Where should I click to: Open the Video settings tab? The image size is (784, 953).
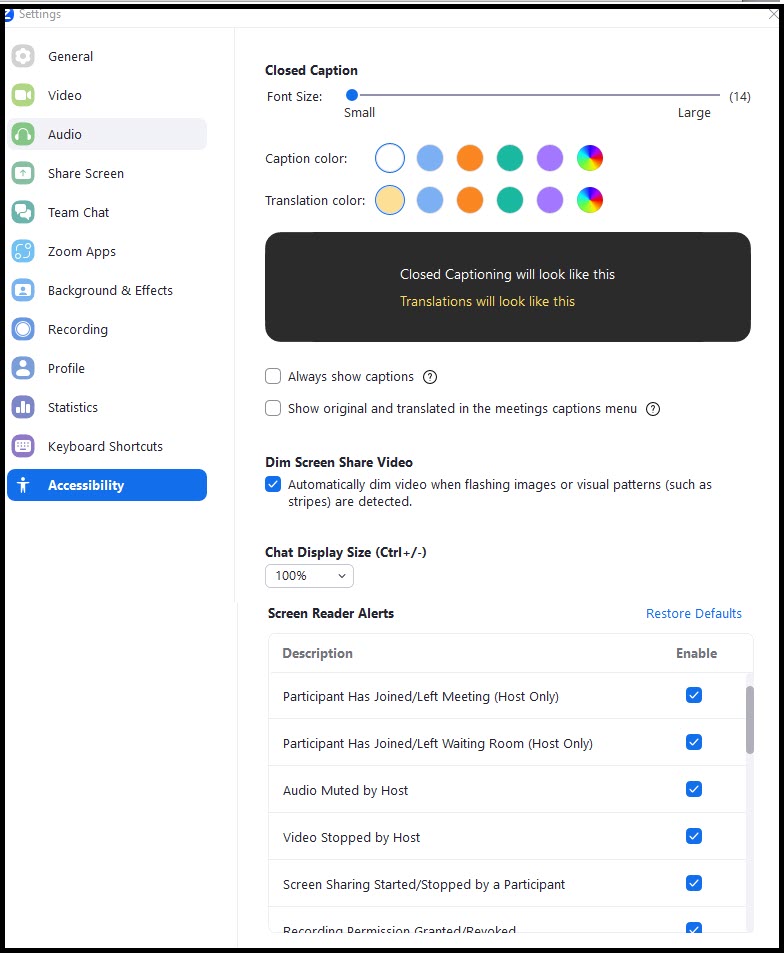[107, 95]
